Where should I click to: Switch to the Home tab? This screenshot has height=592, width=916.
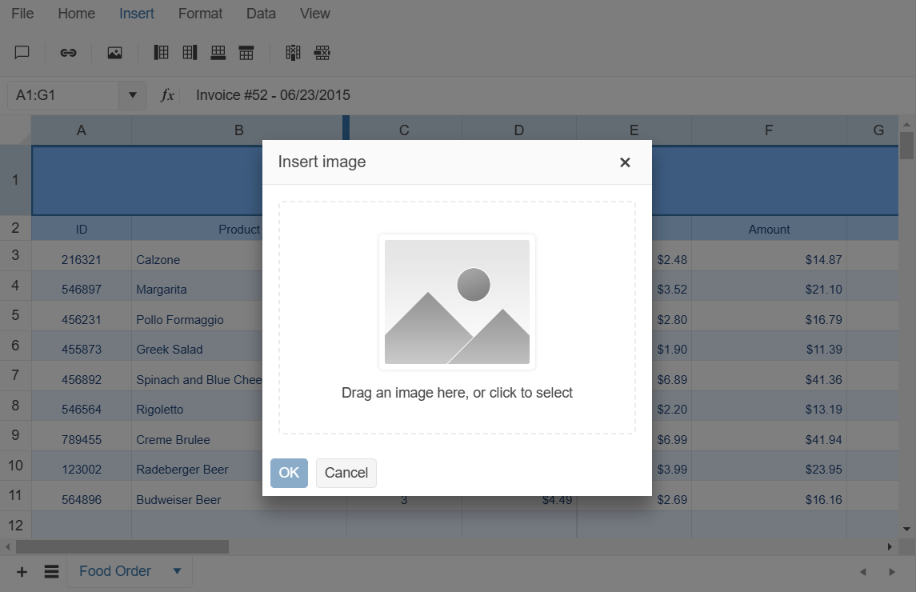pos(76,13)
